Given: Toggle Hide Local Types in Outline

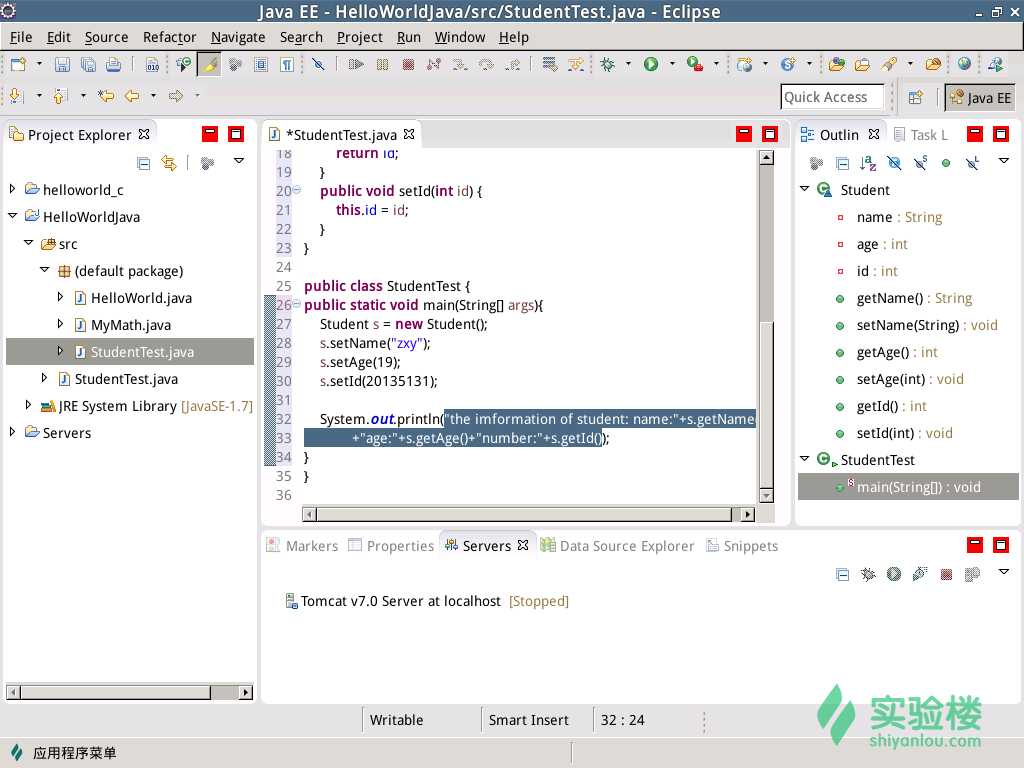Looking at the screenshot, I should [x=972, y=163].
